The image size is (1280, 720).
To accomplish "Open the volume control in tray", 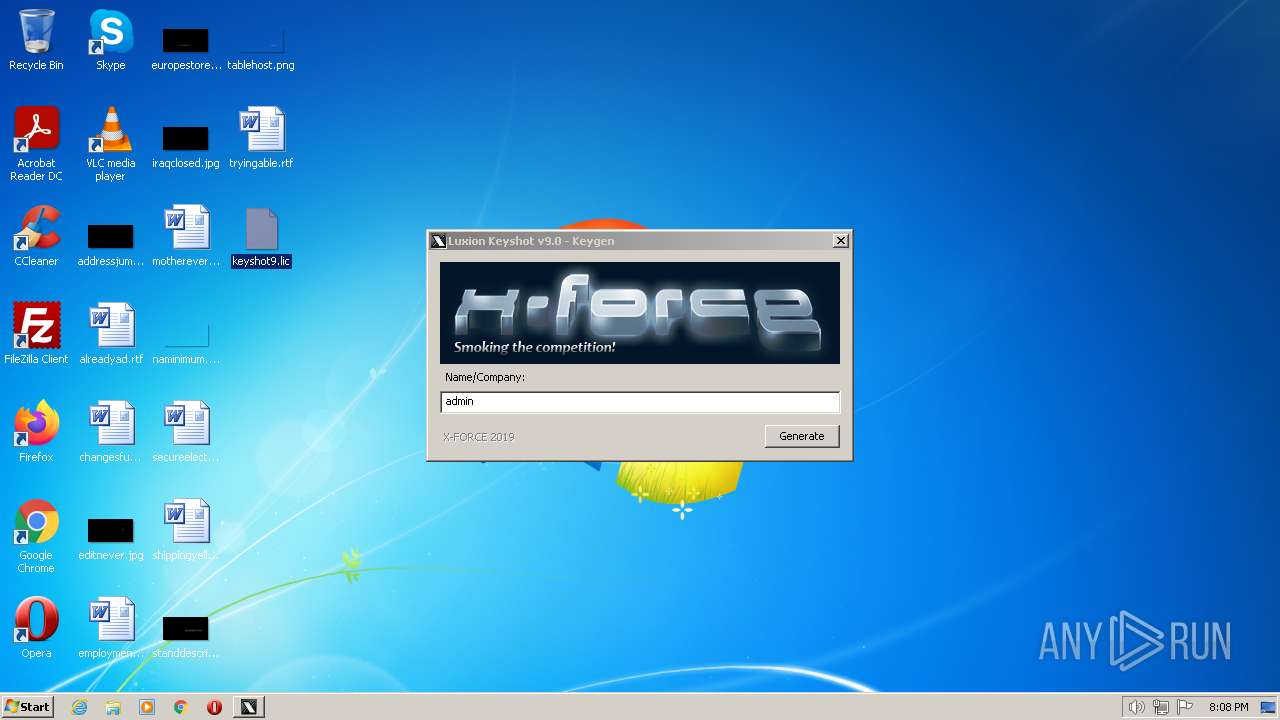I will tap(1136, 707).
